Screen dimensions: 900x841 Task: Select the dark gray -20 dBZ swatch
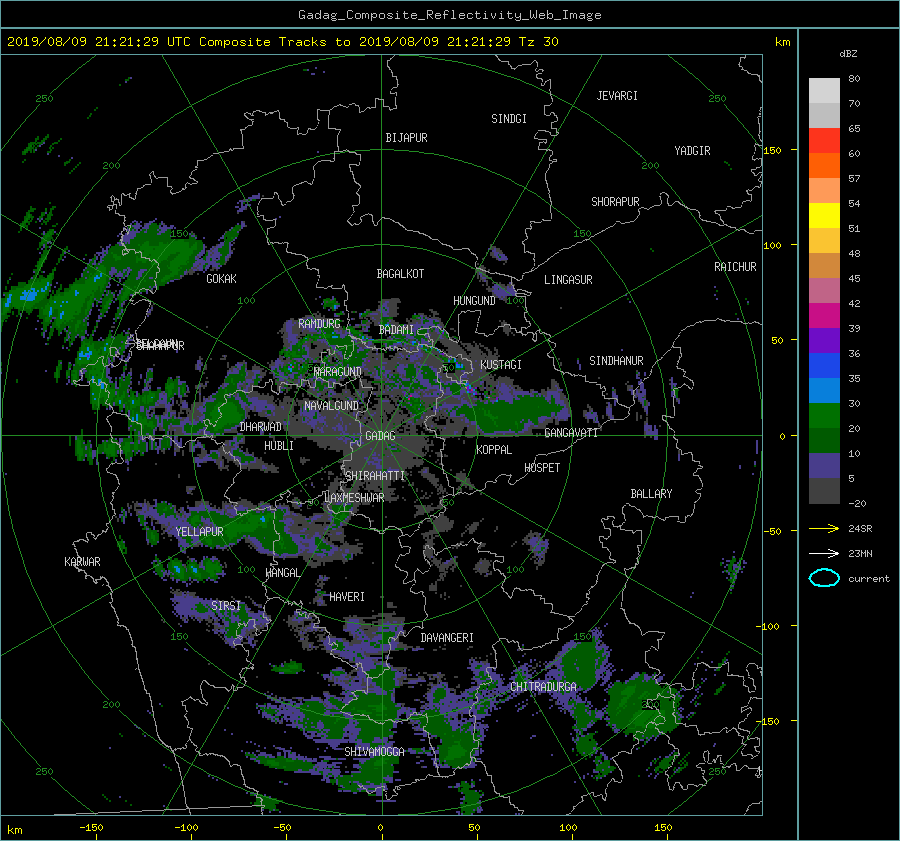click(x=824, y=491)
